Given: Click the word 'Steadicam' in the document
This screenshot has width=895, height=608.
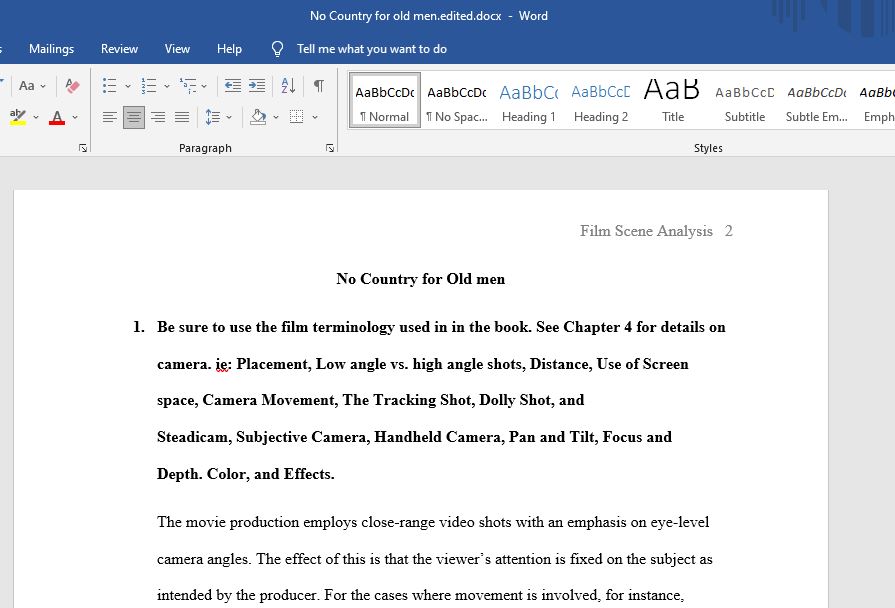Looking at the screenshot, I should [x=193, y=437].
